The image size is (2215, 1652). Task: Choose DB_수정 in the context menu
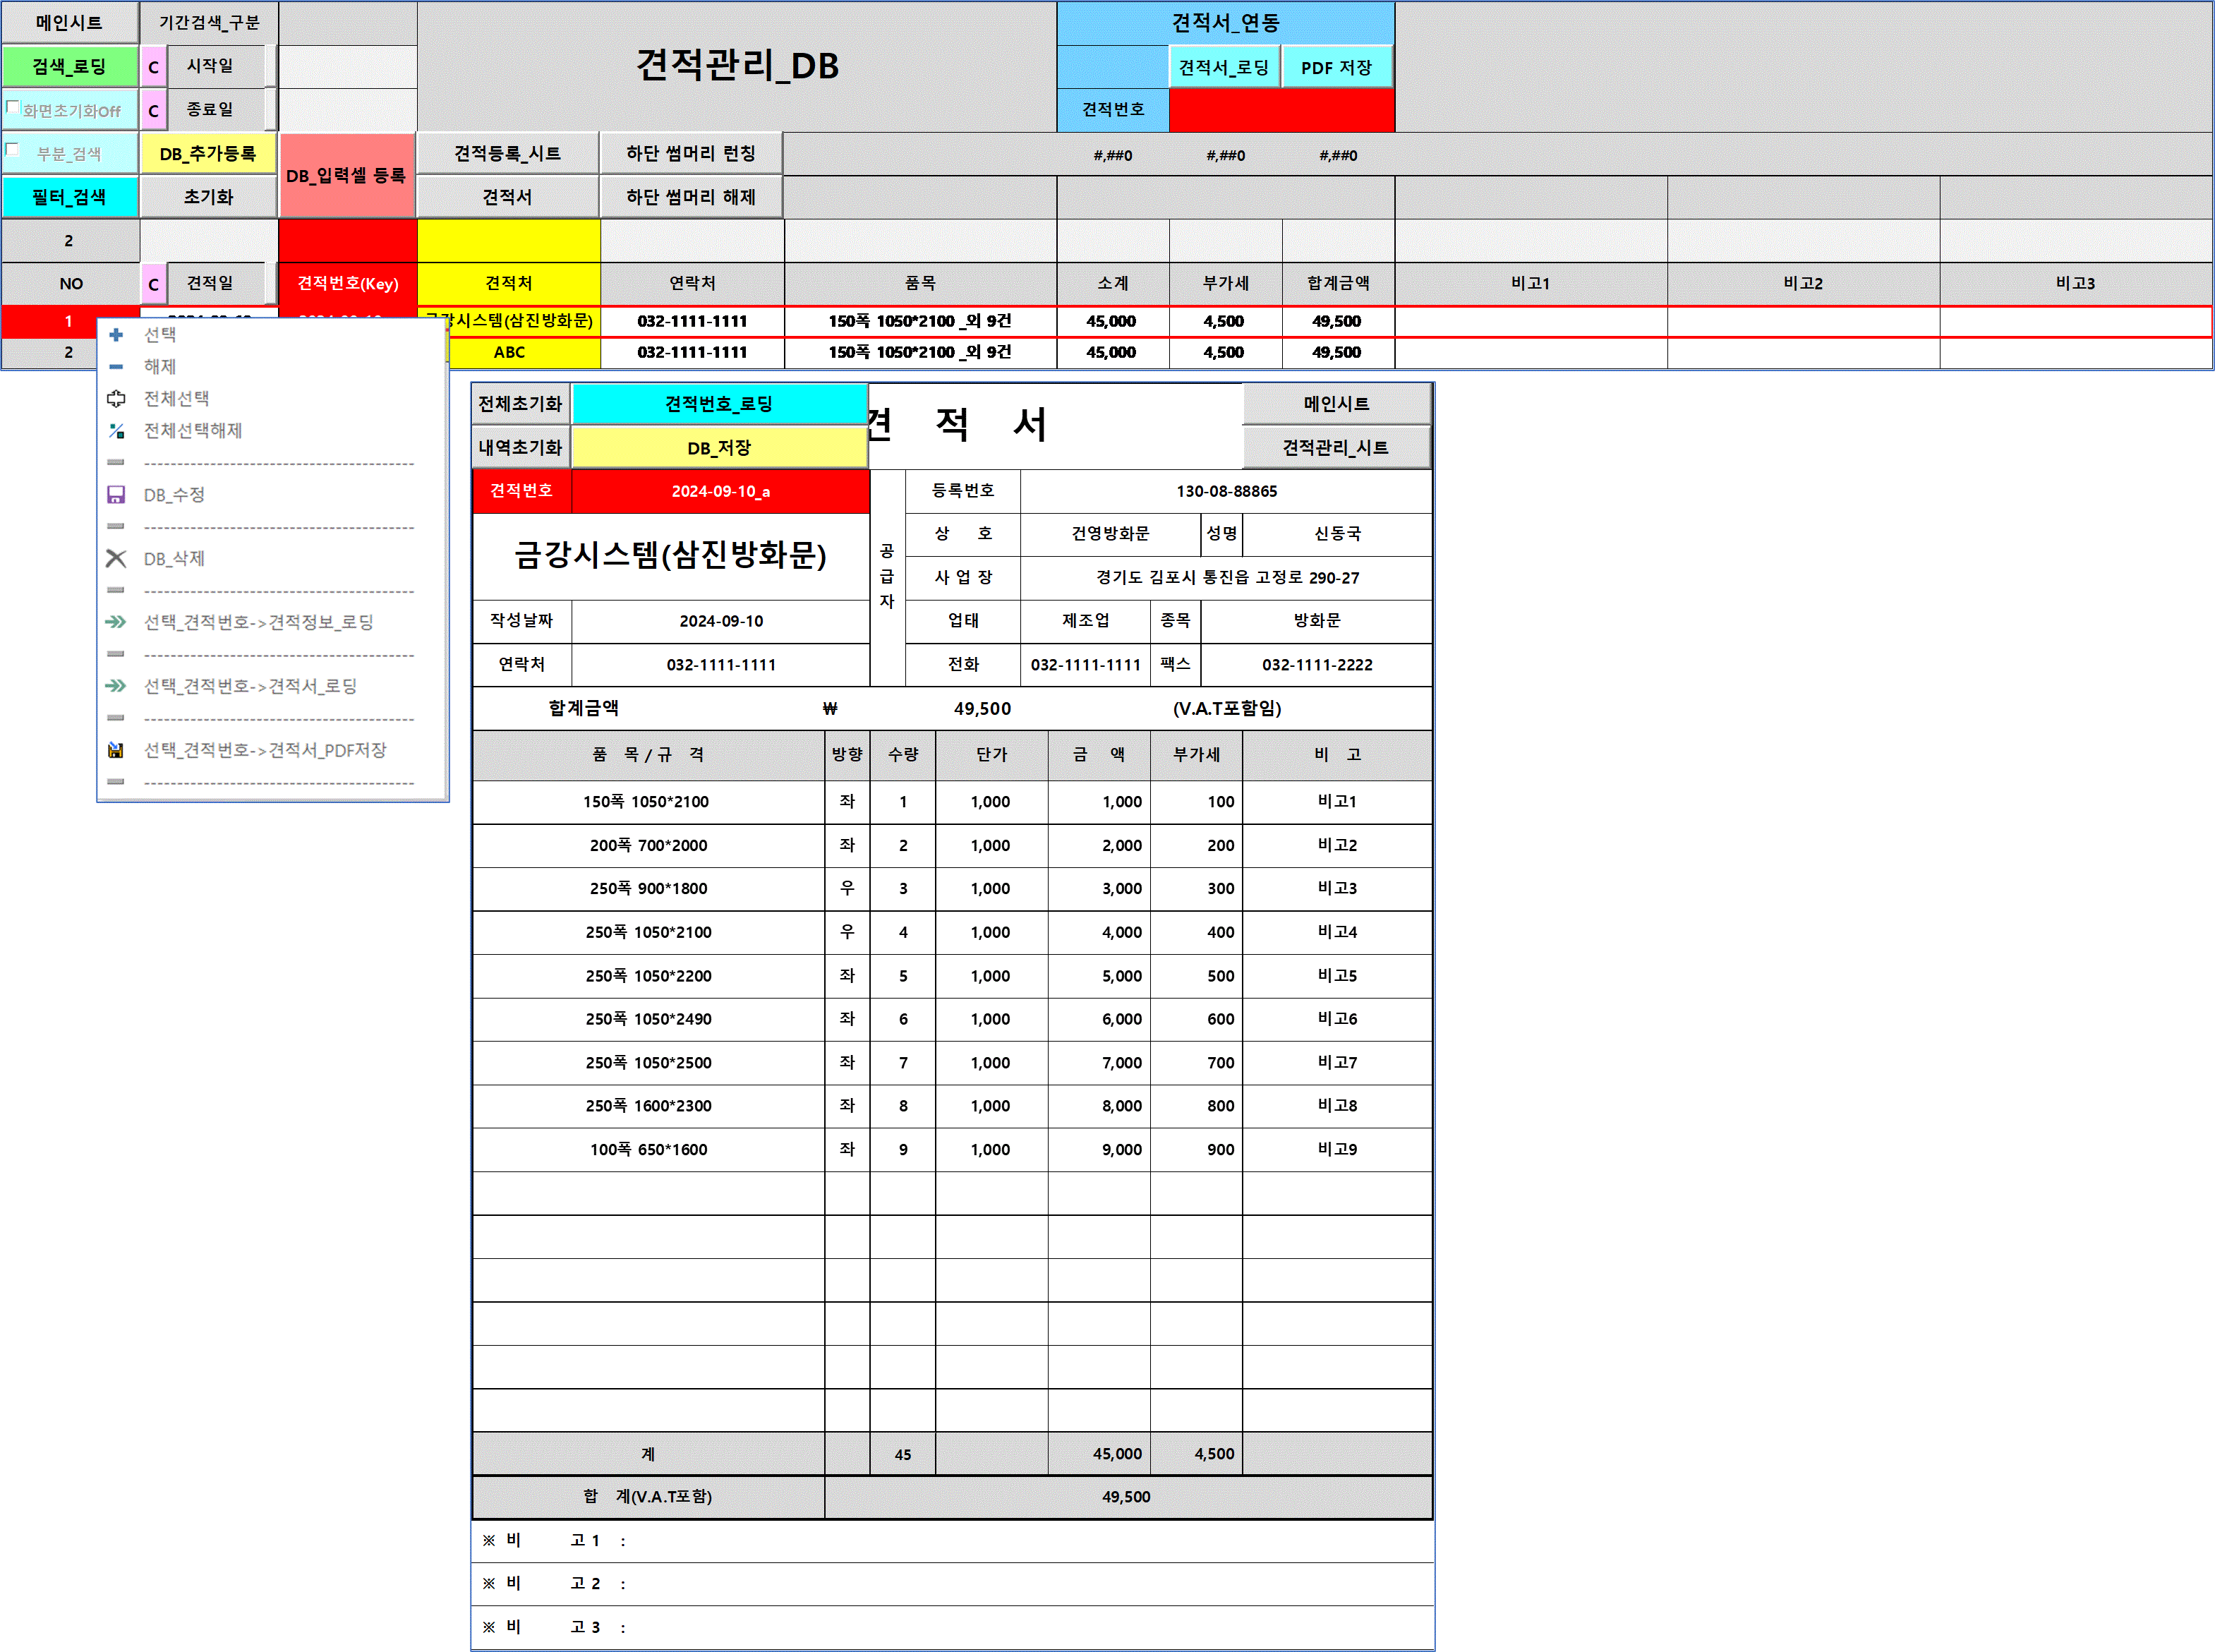(x=174, y=495)
